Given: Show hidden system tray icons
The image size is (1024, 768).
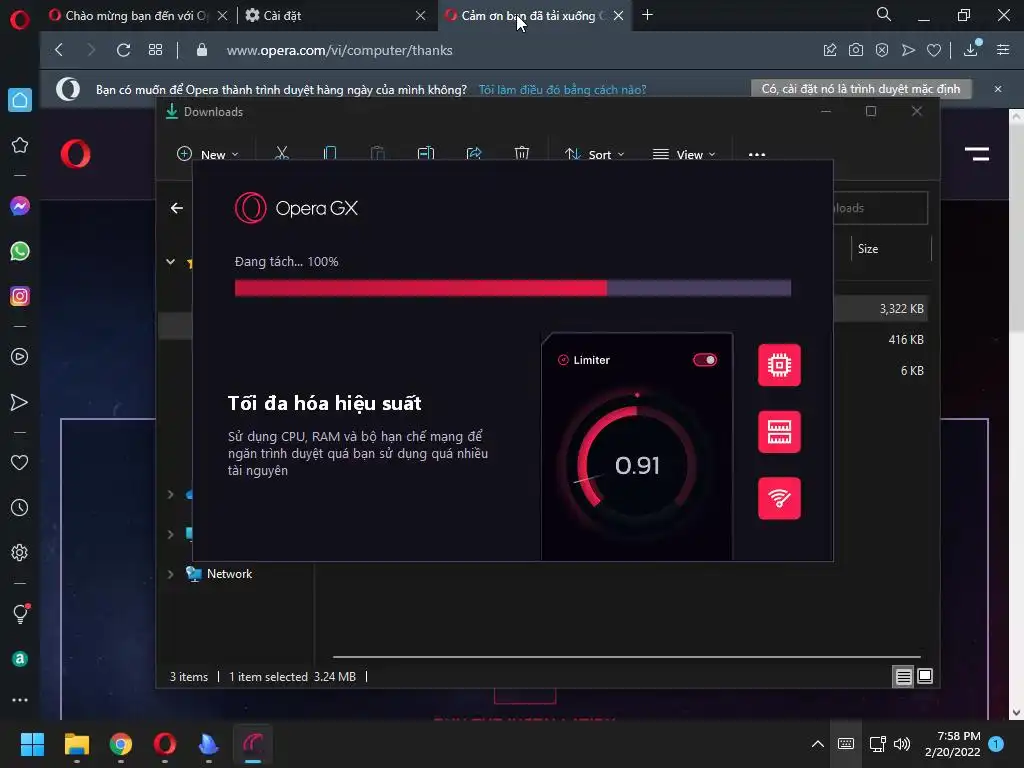Looking at the screenshot, I should click(x=817, y=744).
